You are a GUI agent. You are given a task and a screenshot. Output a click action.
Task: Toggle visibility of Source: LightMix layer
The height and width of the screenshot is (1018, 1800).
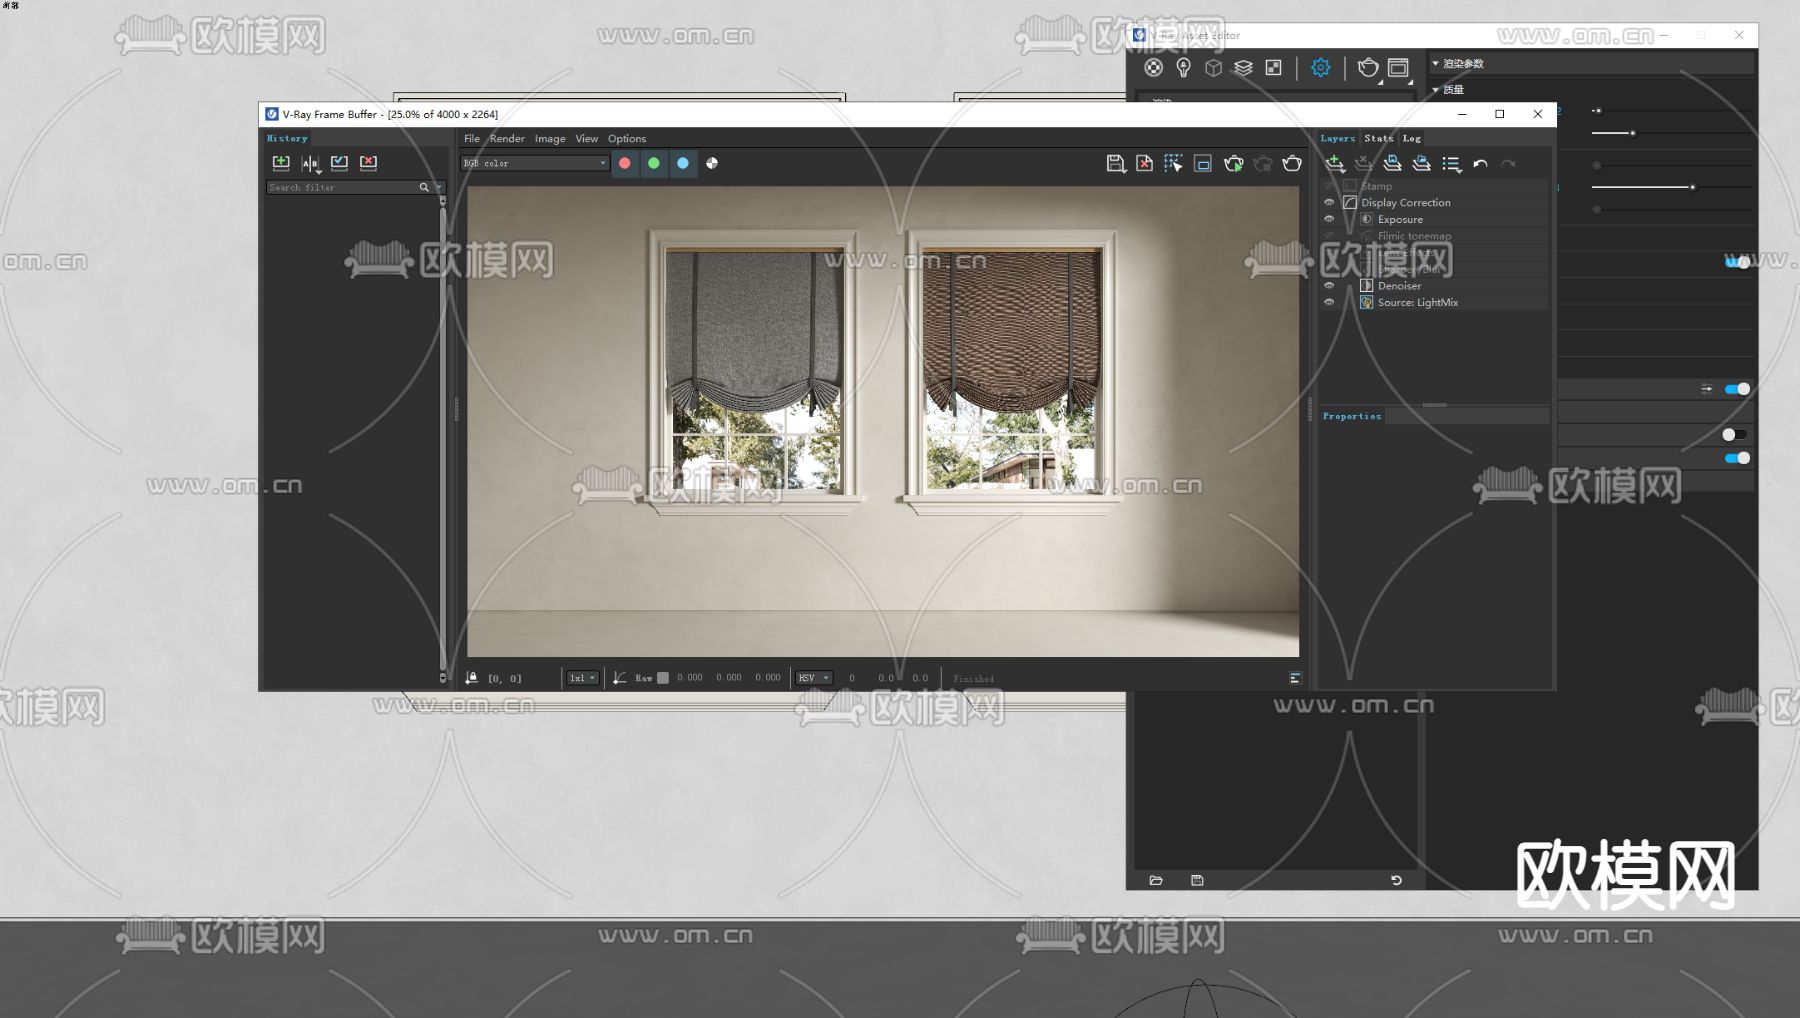point(1329,302)
